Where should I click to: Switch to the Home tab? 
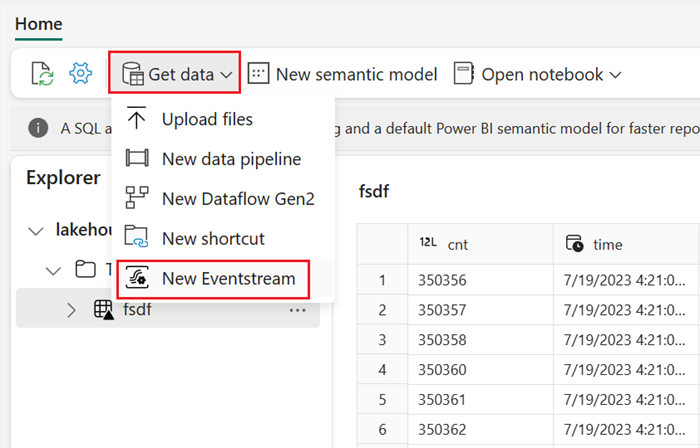click(x=38, y=24)
